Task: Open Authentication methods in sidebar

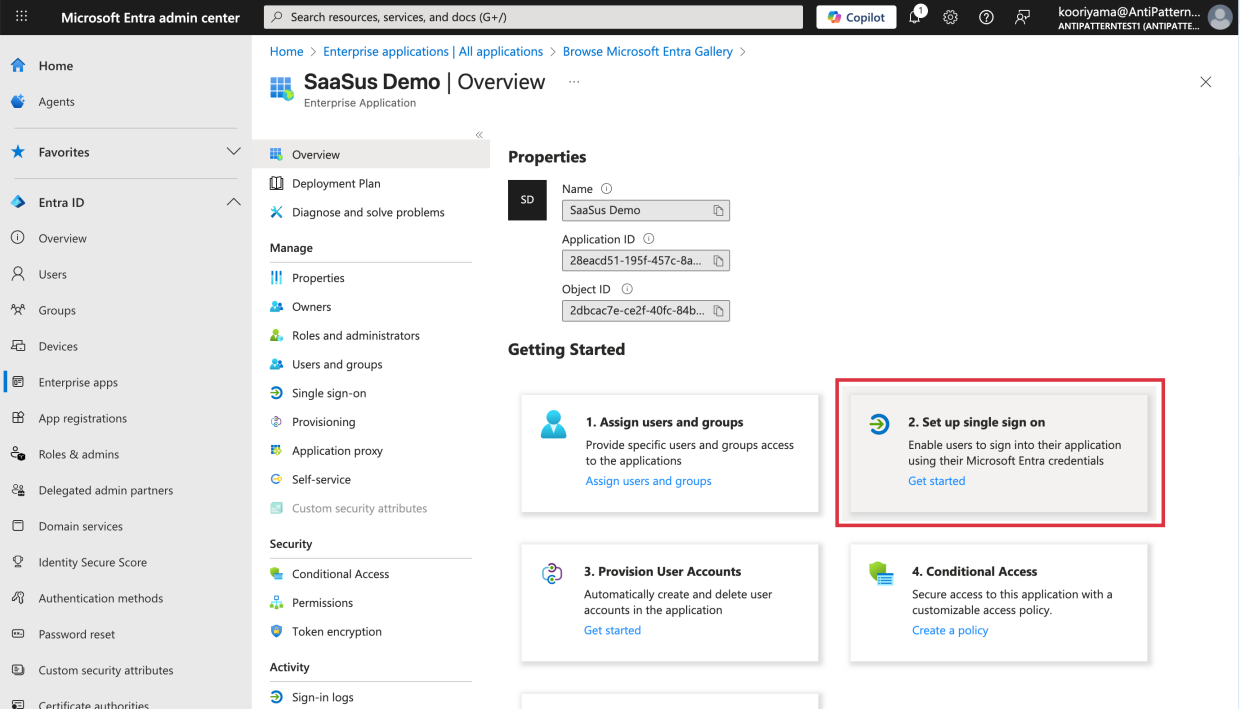Action: 100,598
